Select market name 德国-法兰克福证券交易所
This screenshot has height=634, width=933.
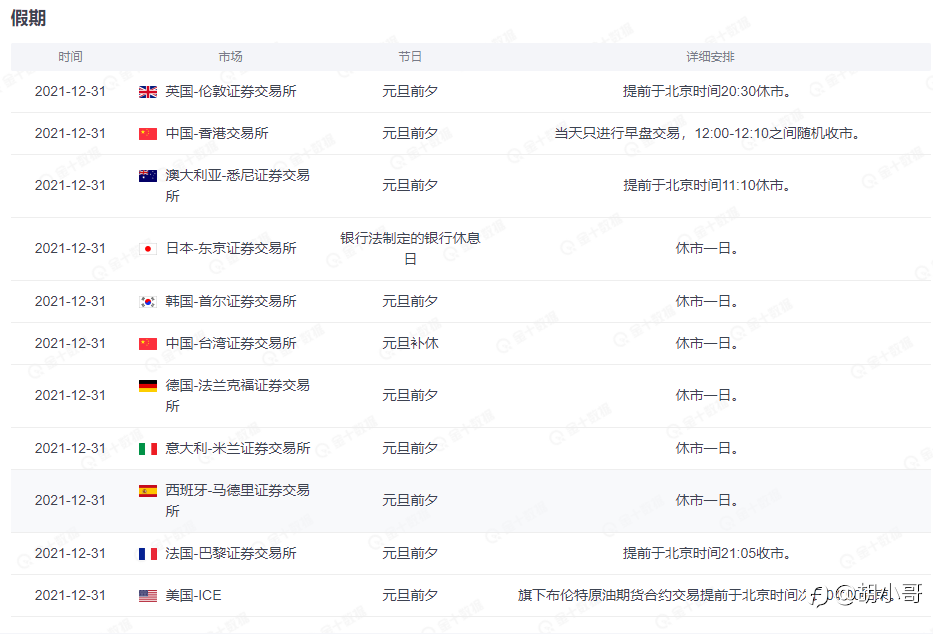237,396
